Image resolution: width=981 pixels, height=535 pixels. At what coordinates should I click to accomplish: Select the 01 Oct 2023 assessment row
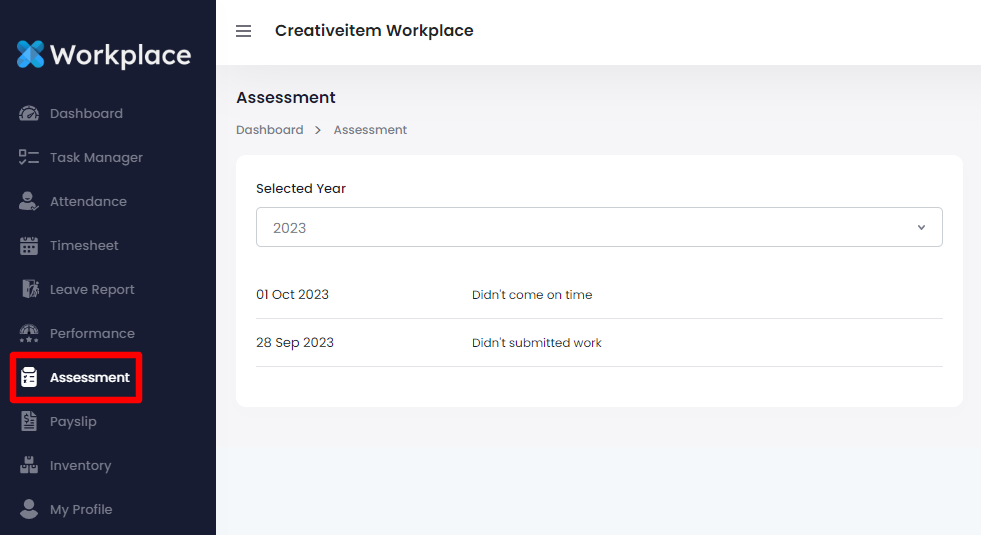click(292, 295)
